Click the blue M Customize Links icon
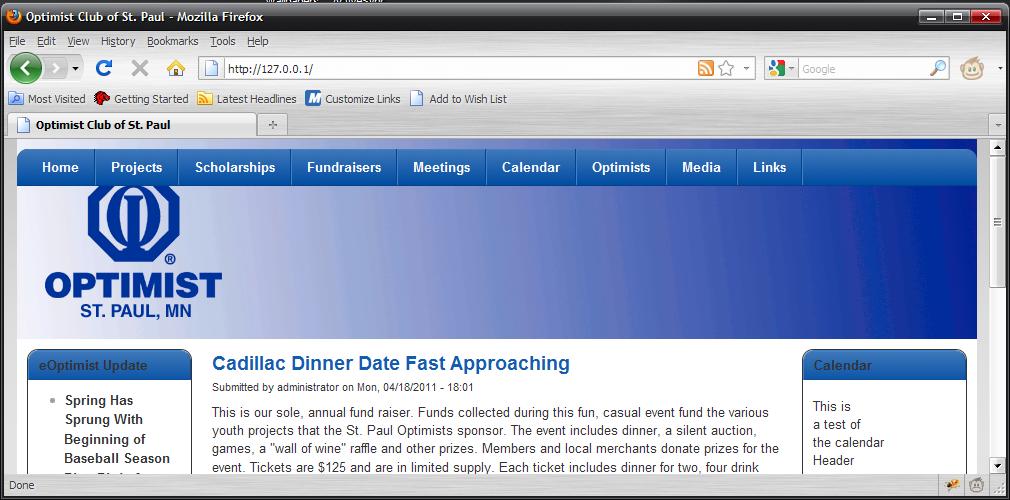Screen dimensions: 1010x500 313,99
